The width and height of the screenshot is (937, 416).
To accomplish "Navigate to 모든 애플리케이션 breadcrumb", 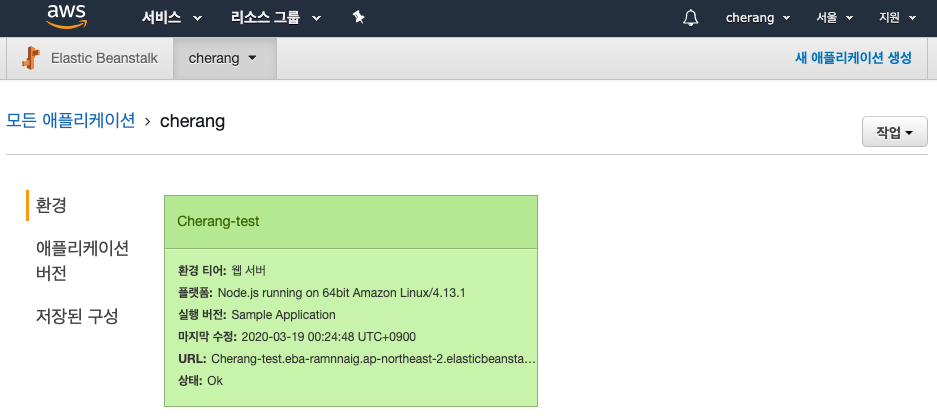I will (x=71, y=121).
